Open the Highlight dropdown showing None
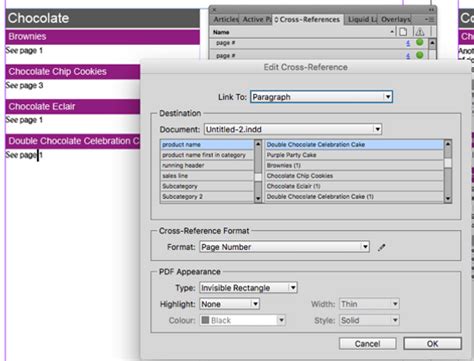The image size is (474, 361). pos(230,304)
